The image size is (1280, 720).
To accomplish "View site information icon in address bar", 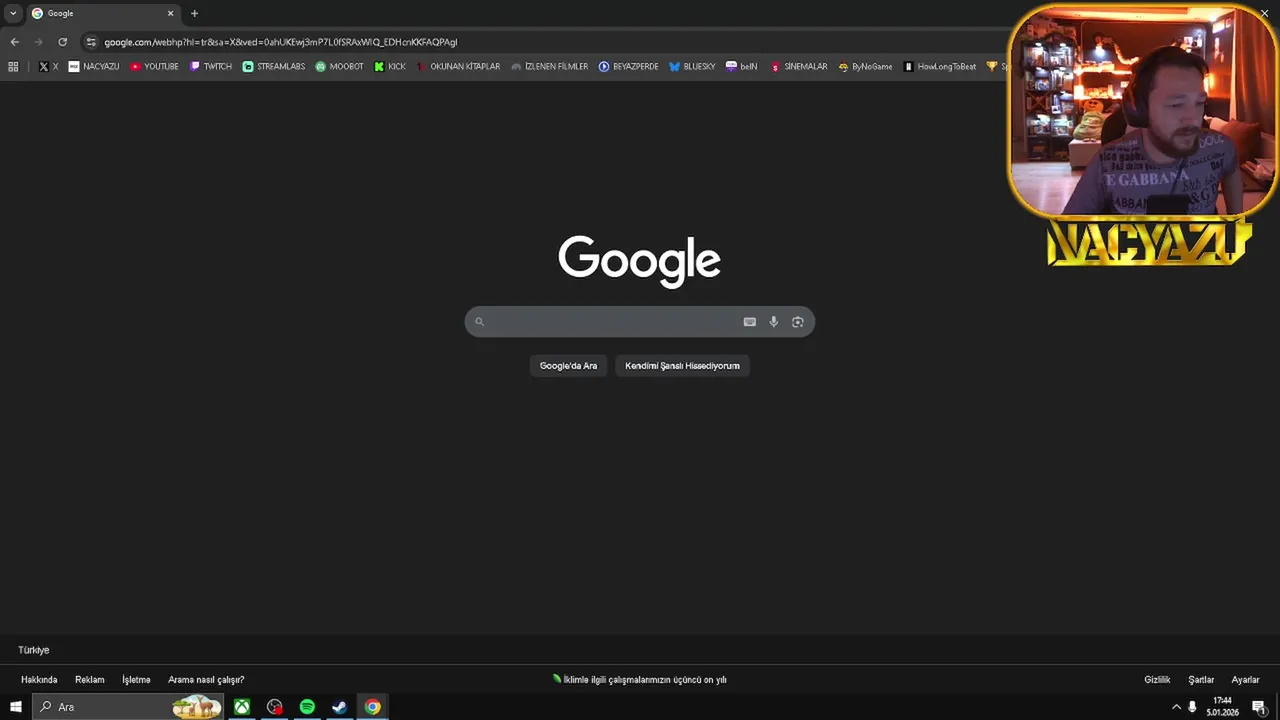I will tap(91, 42).
